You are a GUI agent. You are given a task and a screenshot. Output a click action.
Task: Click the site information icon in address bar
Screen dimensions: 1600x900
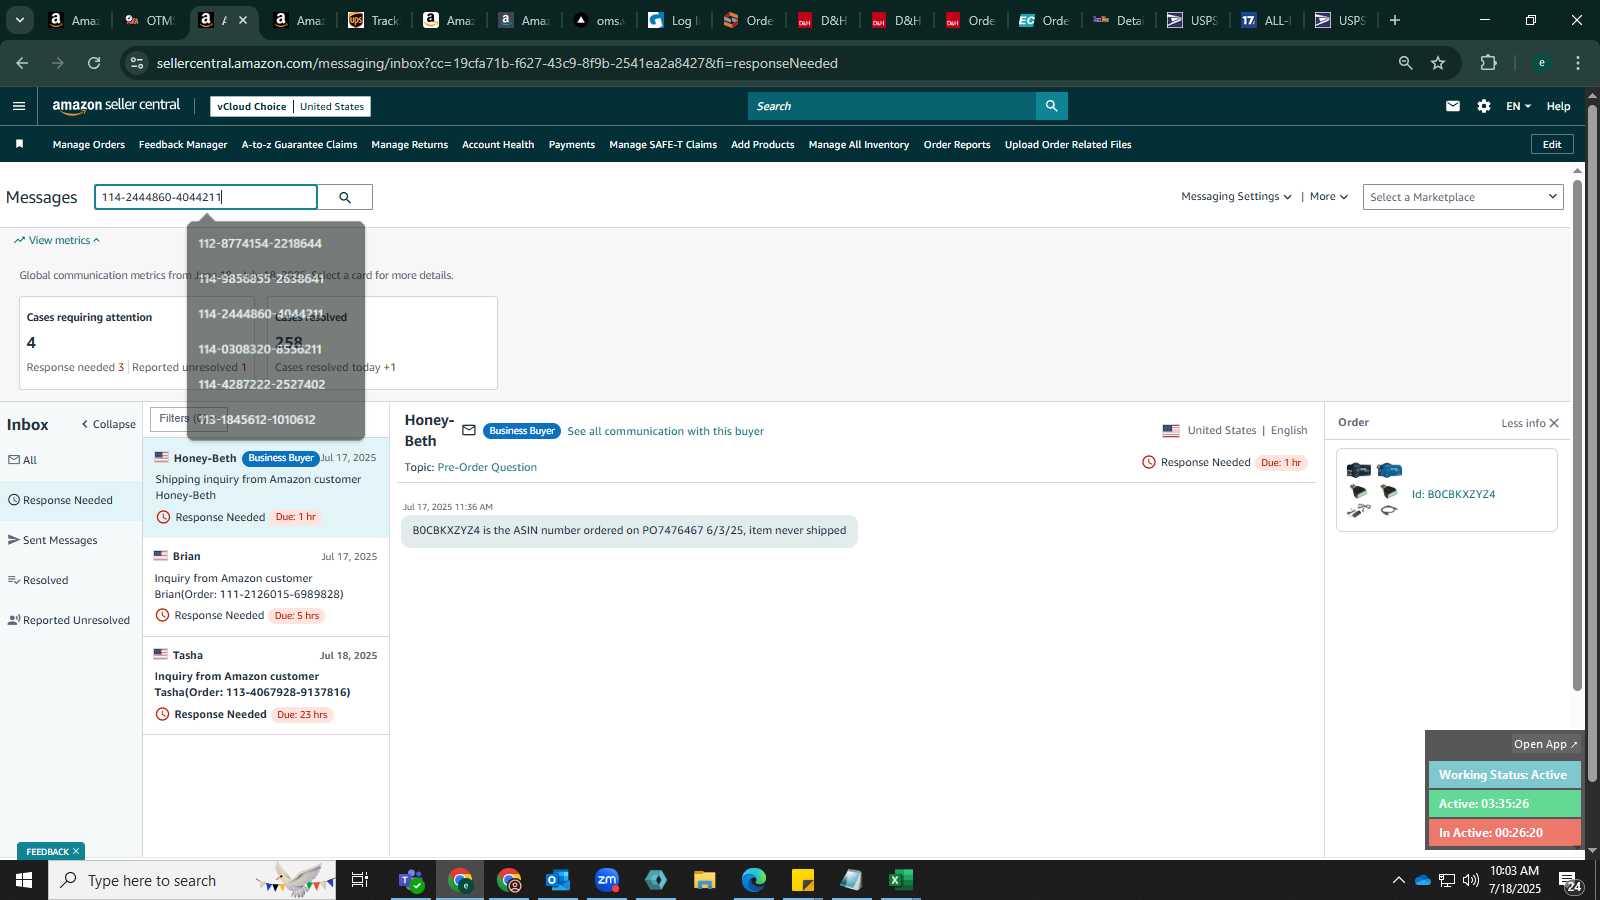pyautogui.click(x=137, y=63)
